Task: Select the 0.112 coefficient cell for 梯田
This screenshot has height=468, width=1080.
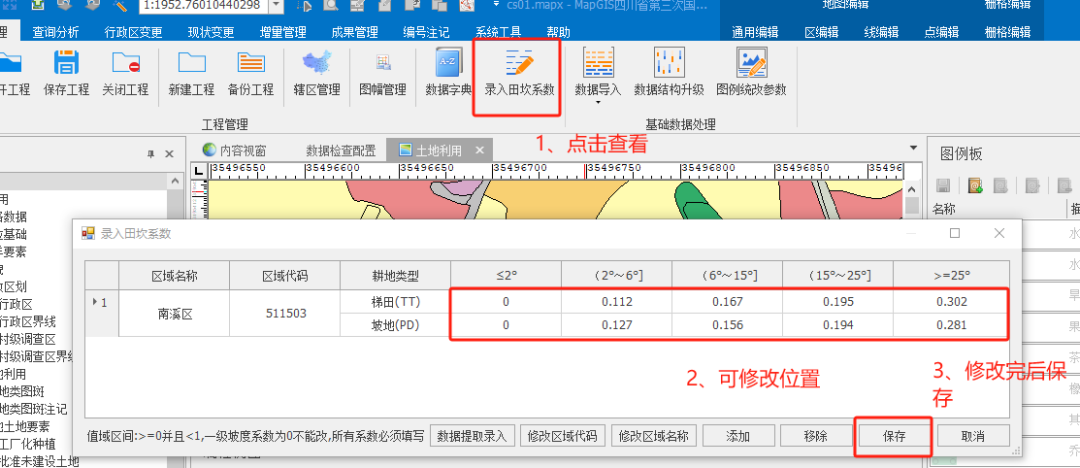Action: coord(616,301)
